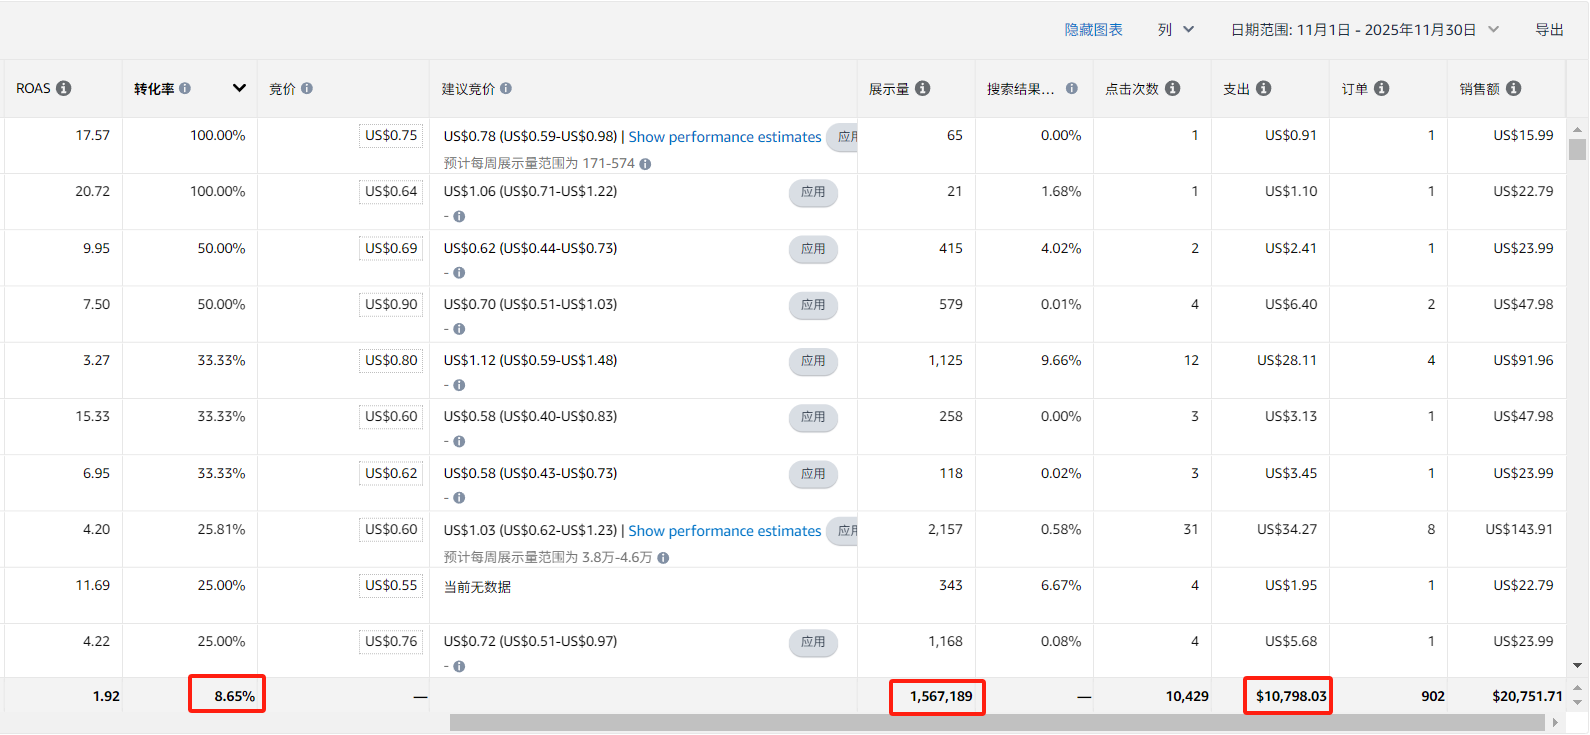The height and width of the screenshot is (735, 1590).
Task: Click the info icon beside 建议竞价 header
Action: pyautogui.click(x=506, y=88)
